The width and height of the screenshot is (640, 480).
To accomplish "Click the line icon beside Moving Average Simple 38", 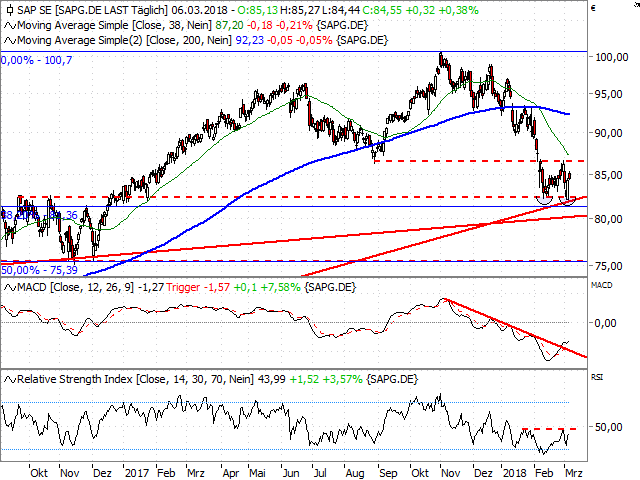I will click(10, 26).
